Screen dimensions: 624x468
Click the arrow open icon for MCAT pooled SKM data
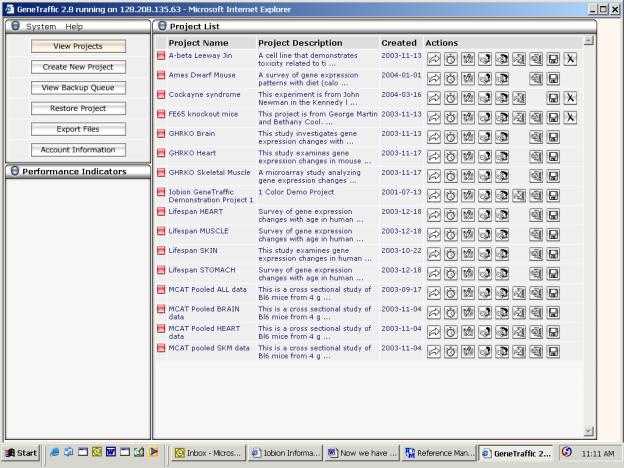click(x=434, y=351)
